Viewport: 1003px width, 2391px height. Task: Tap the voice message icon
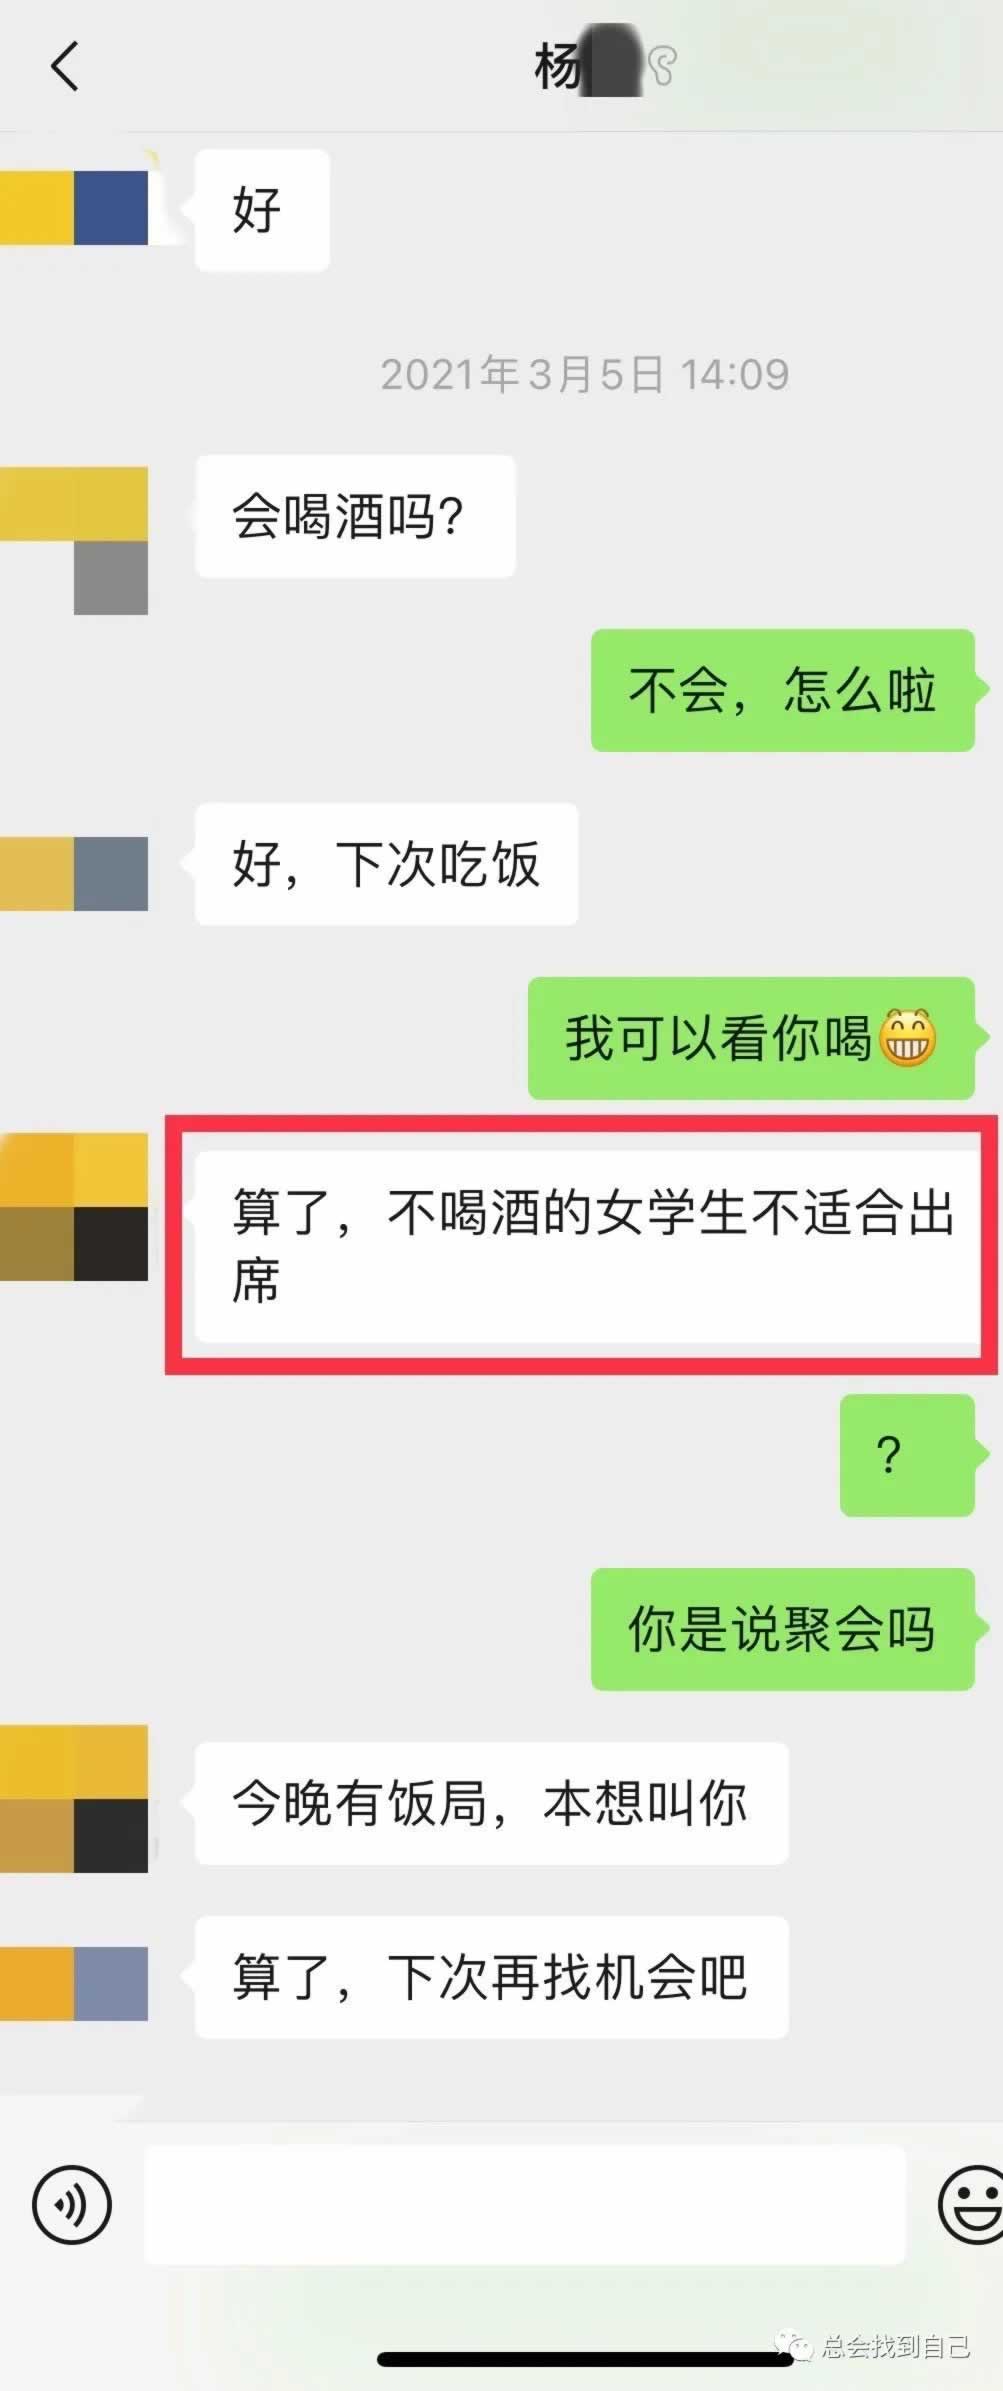coord(72,2204)
